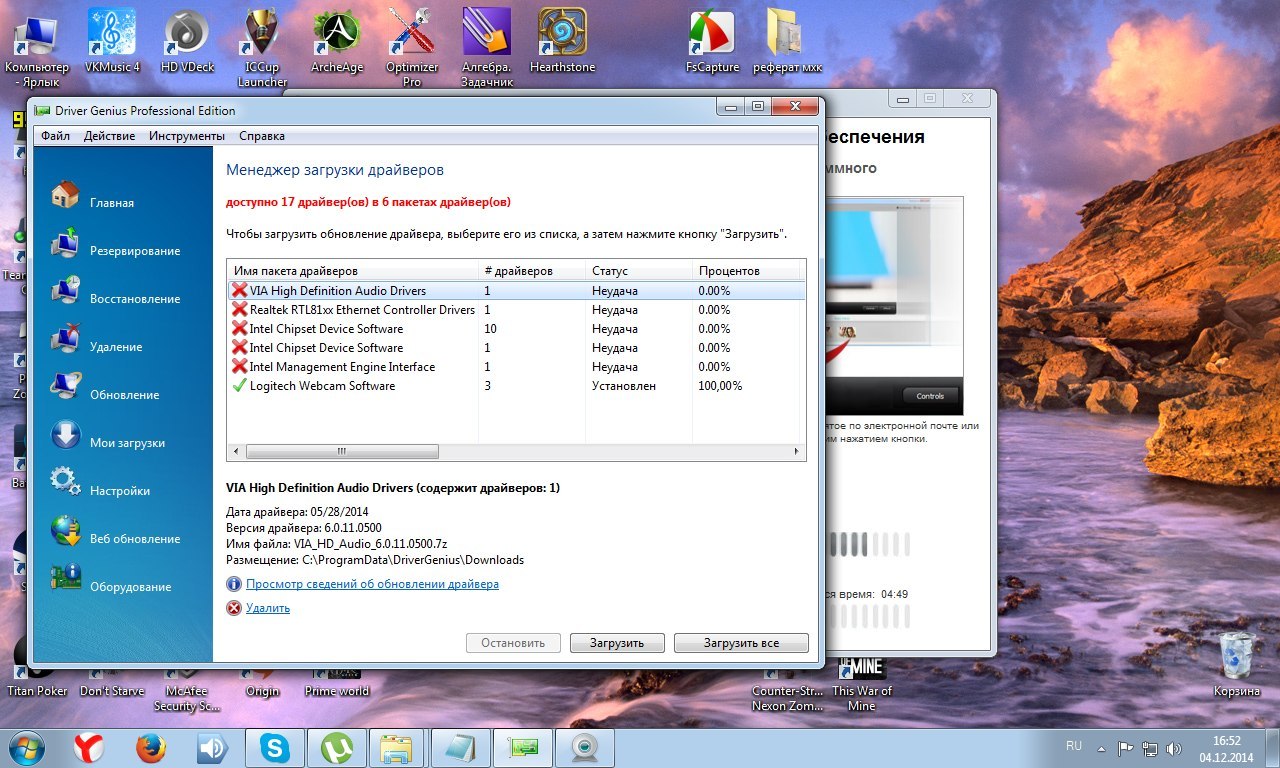Screen dimensions: 1280x768
Task: Select first Intel Chipset Device Software row (10 drivers)
Action: tap(515, 328)
